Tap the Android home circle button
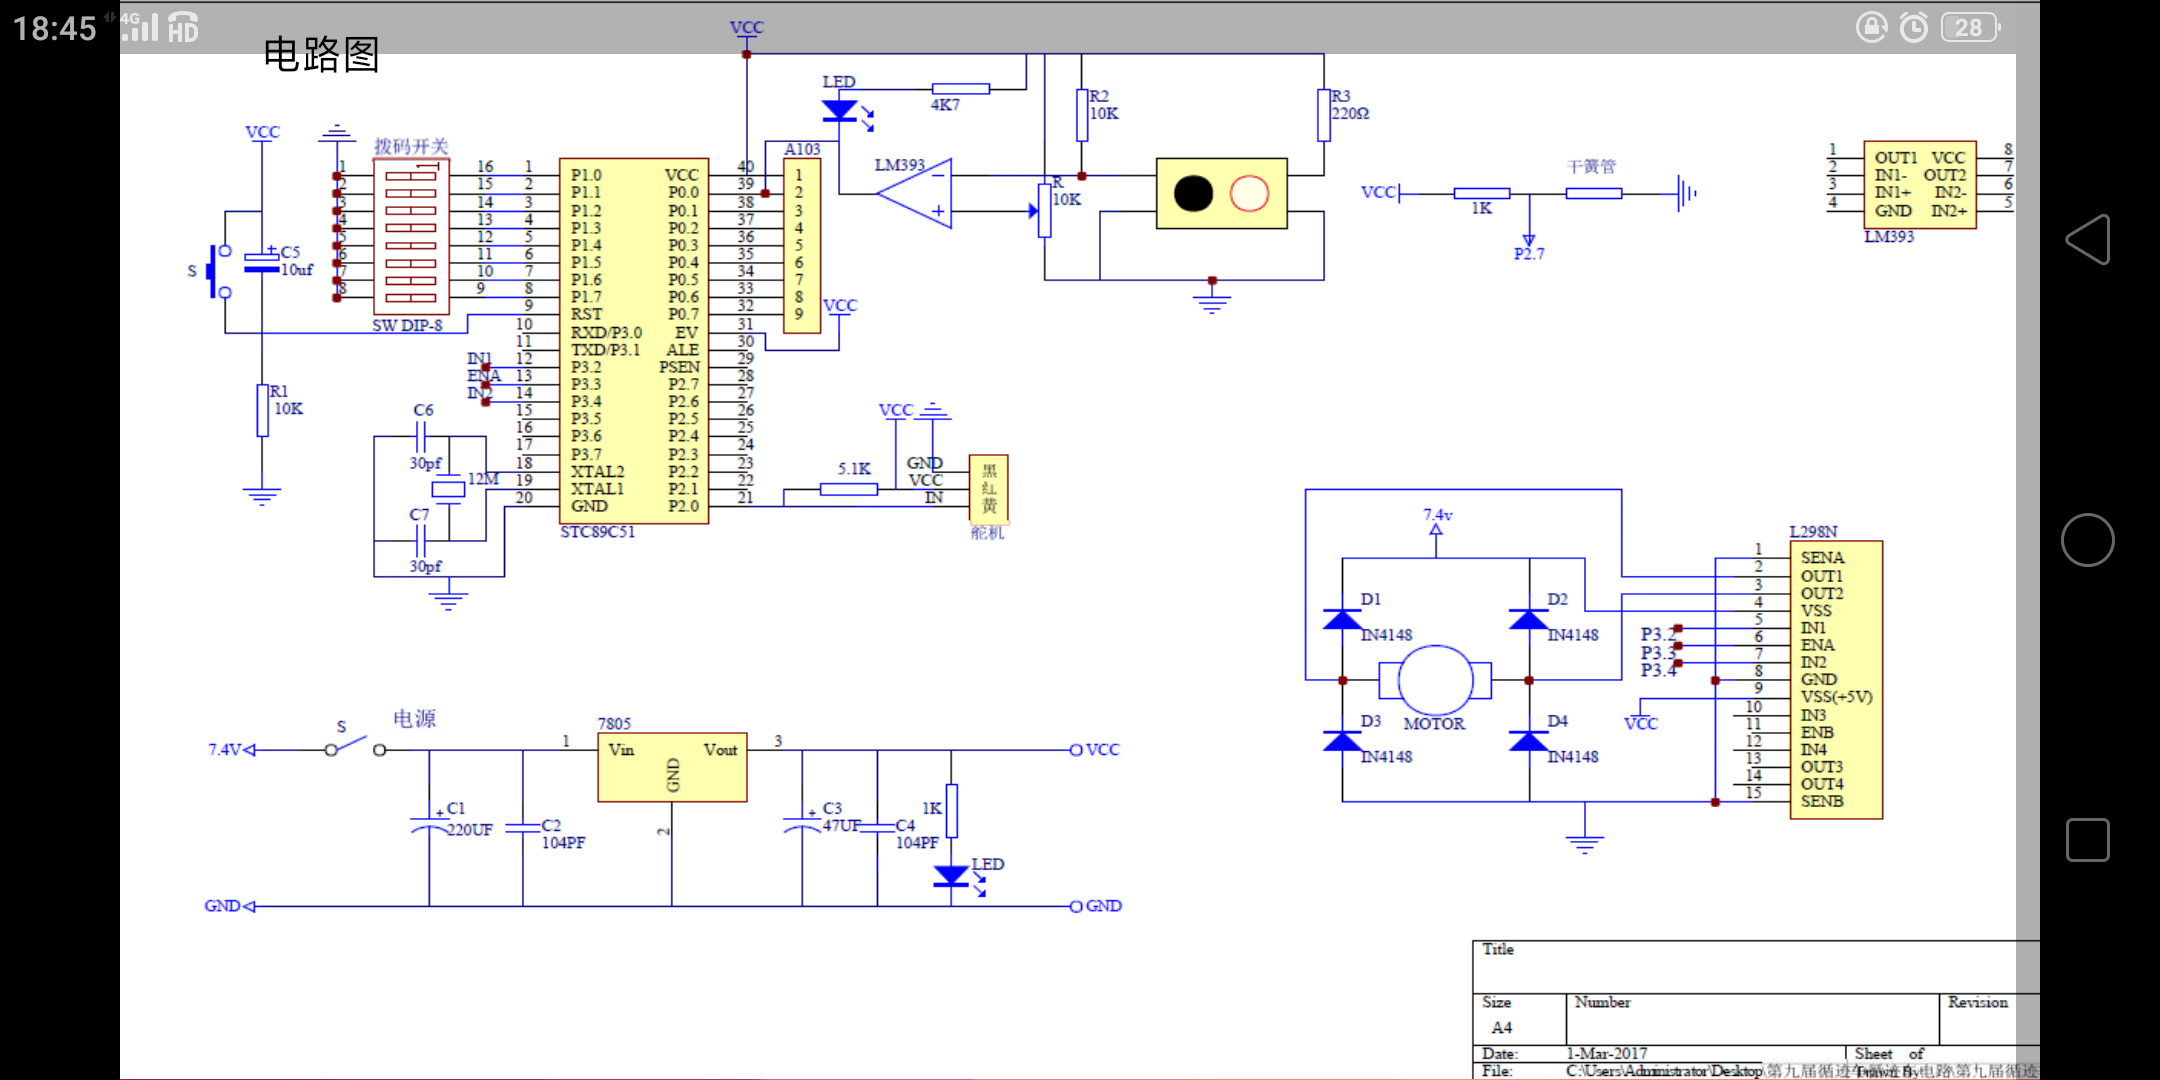Viewport: 2160px width, 1080px height. coord(2088,540)
